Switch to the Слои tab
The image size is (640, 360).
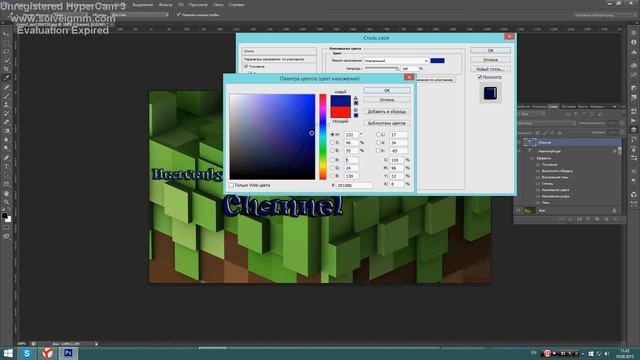[x=553, y=107]
